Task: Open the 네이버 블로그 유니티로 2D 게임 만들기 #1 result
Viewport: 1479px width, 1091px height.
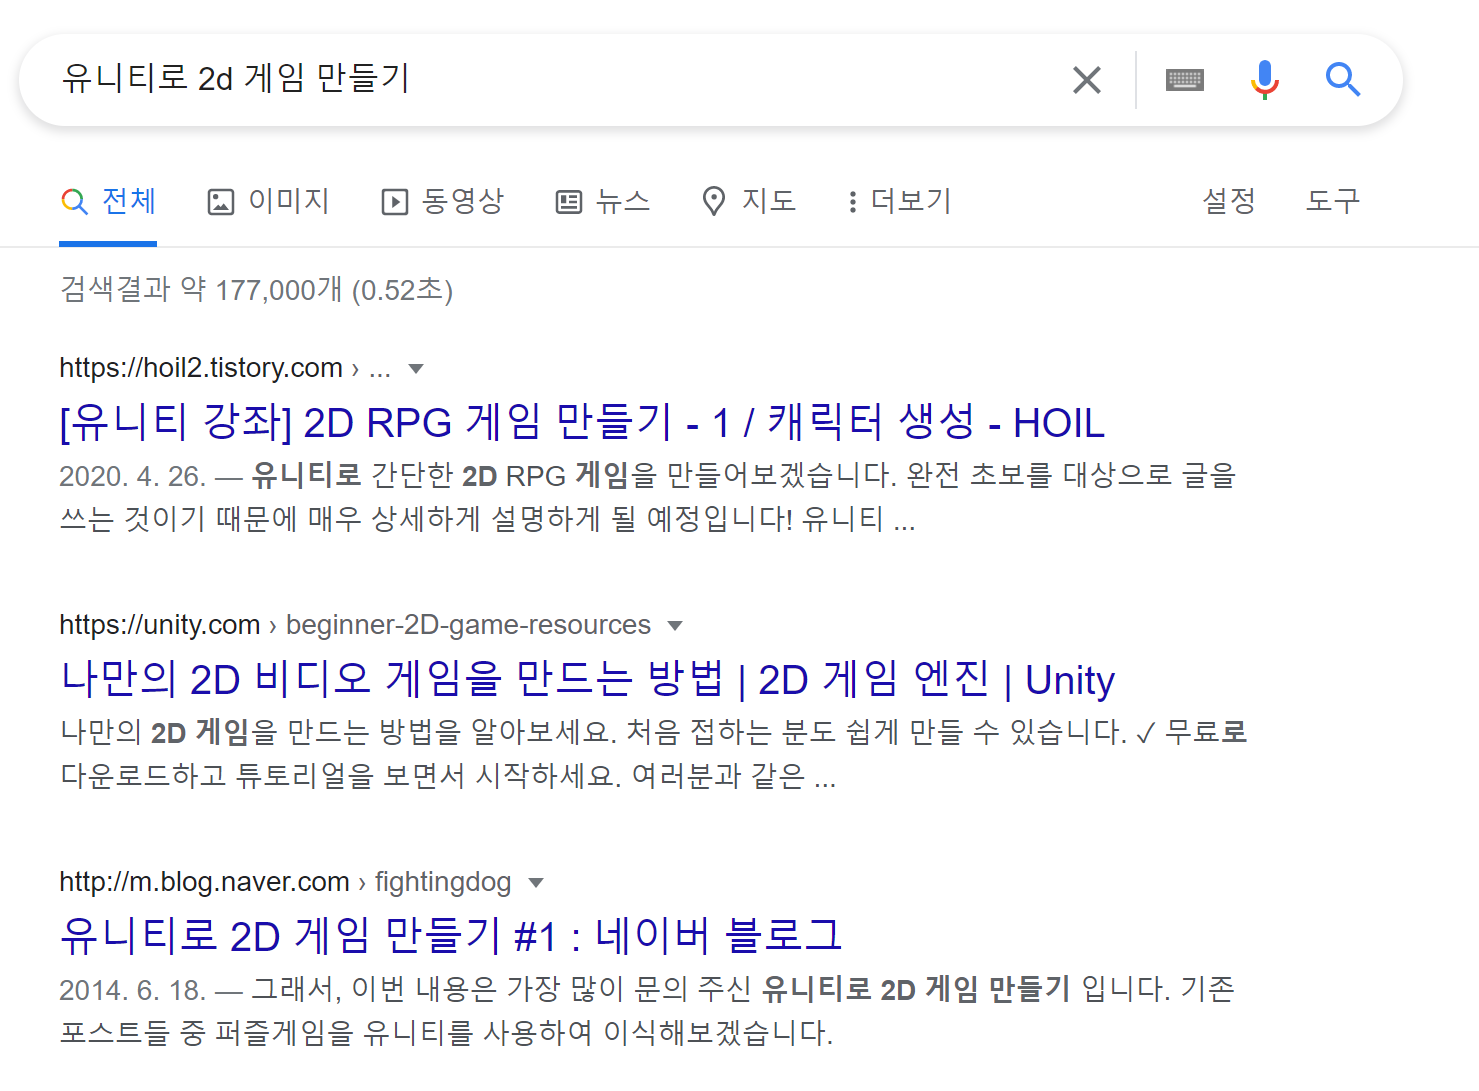Action: click(451, 936)
